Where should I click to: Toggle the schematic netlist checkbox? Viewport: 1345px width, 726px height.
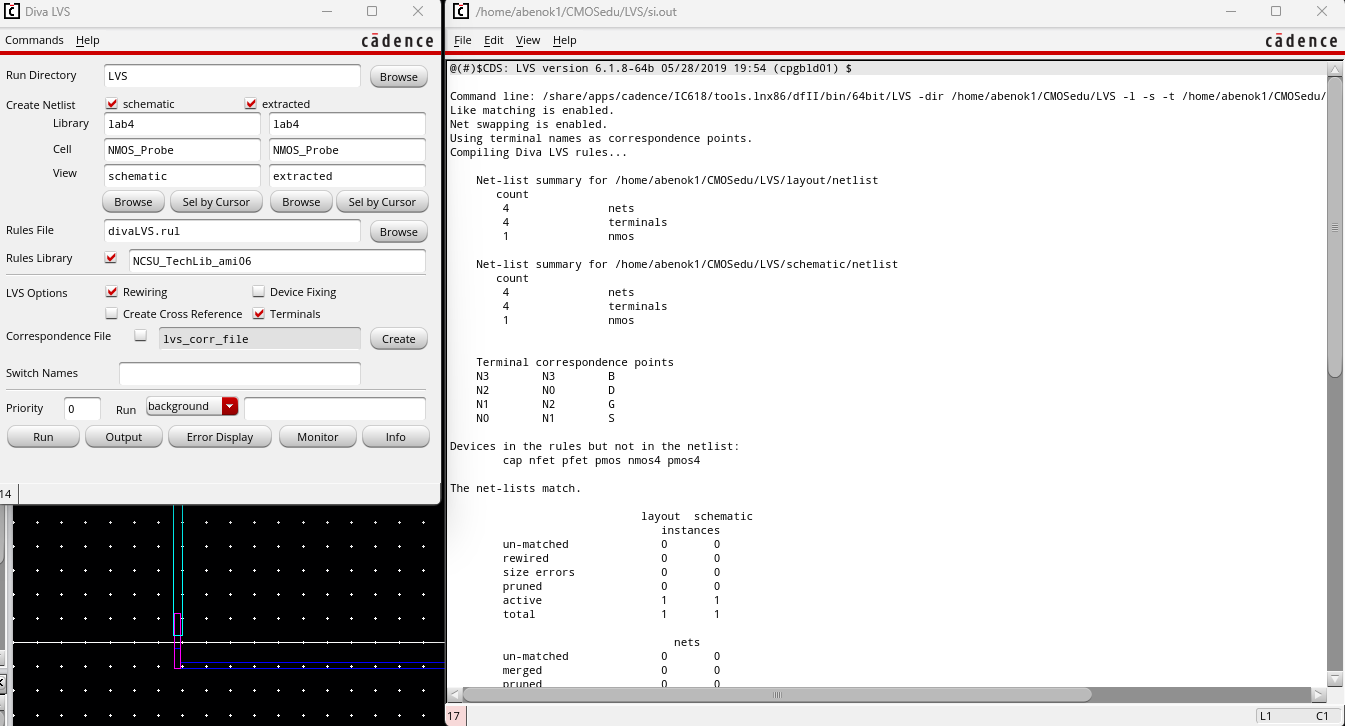point(112,104)
